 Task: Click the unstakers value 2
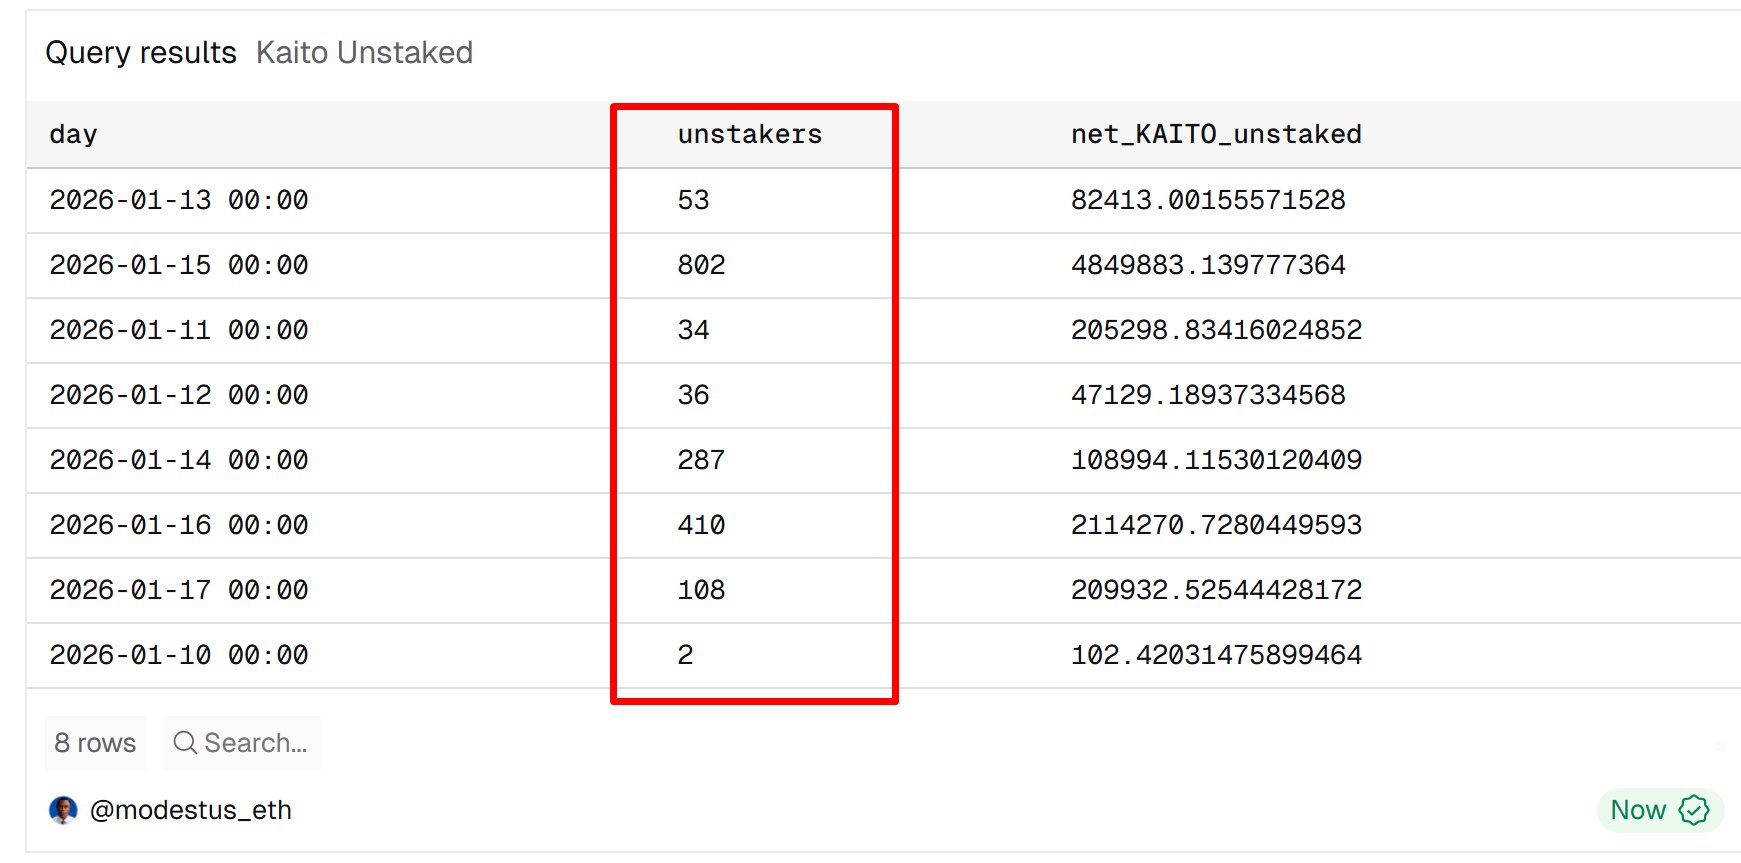pos(685,655)
